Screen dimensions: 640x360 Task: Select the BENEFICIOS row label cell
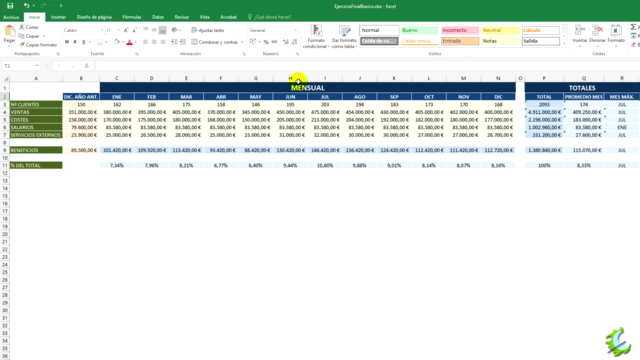point(36,150)
